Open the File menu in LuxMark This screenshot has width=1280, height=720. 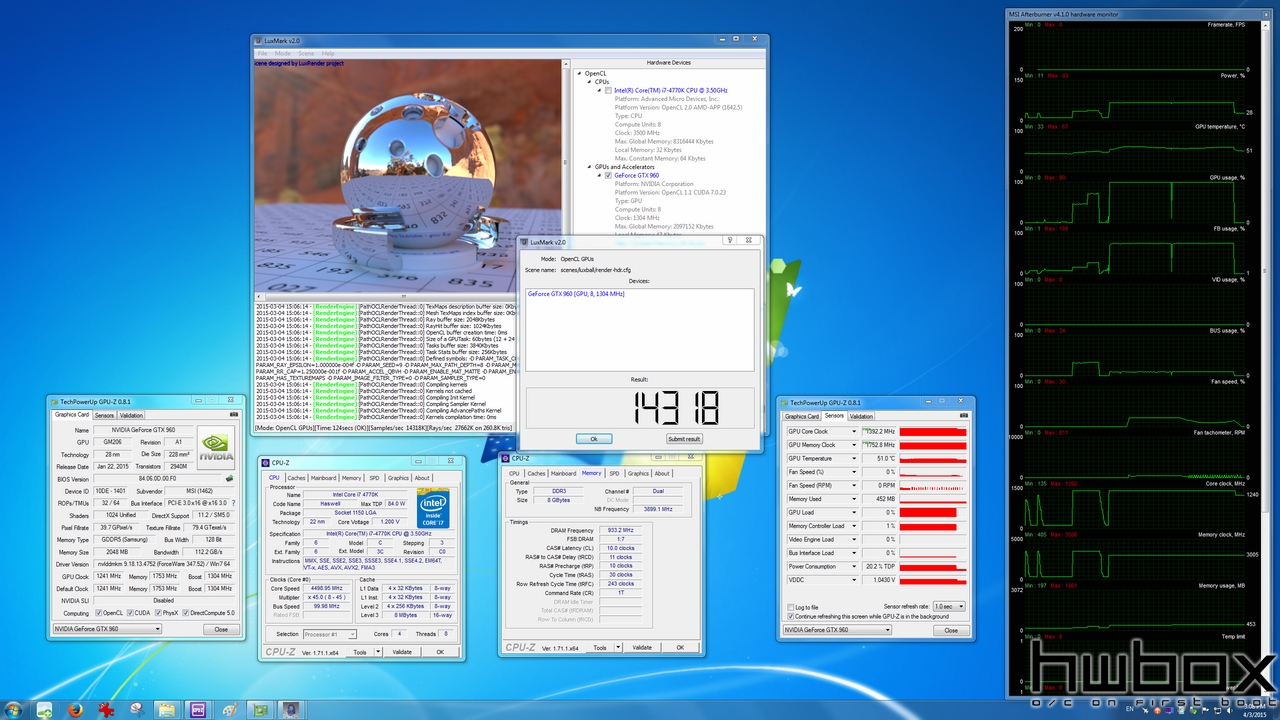(263, 53)
